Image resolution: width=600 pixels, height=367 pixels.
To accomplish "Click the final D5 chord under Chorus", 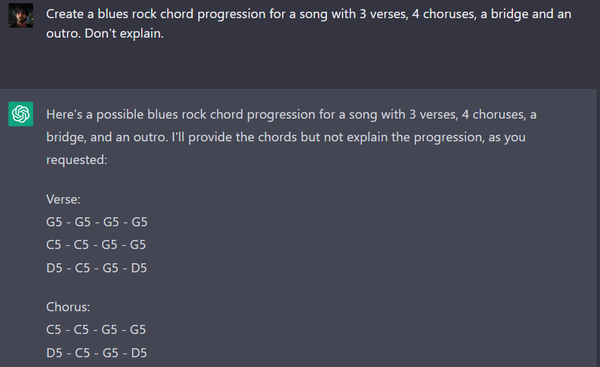I will pos(139,353).
